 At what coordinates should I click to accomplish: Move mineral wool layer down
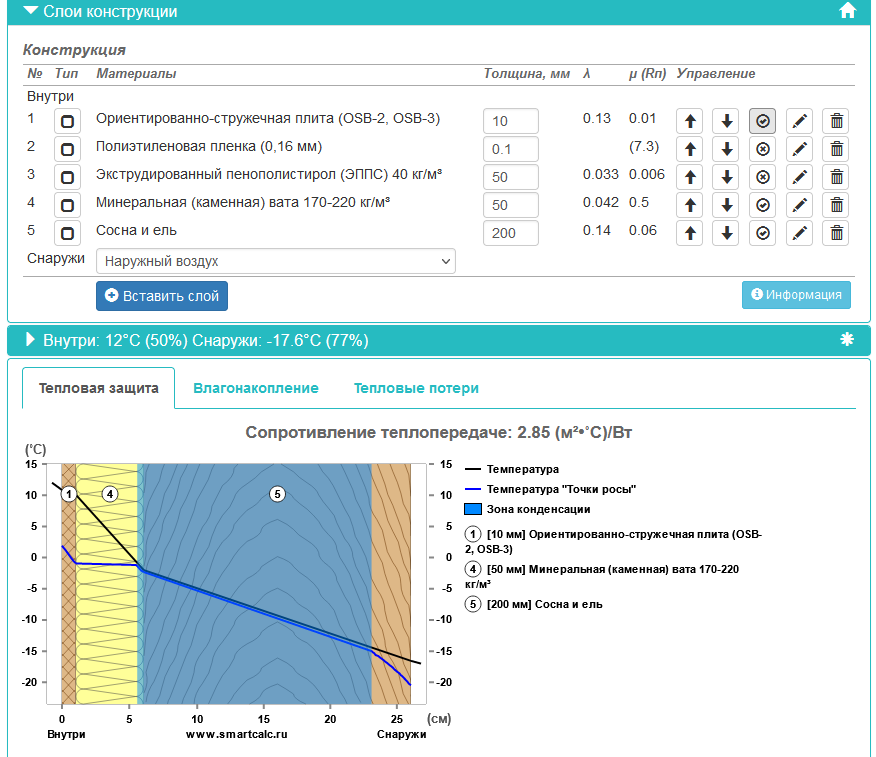tap(726, 205)
